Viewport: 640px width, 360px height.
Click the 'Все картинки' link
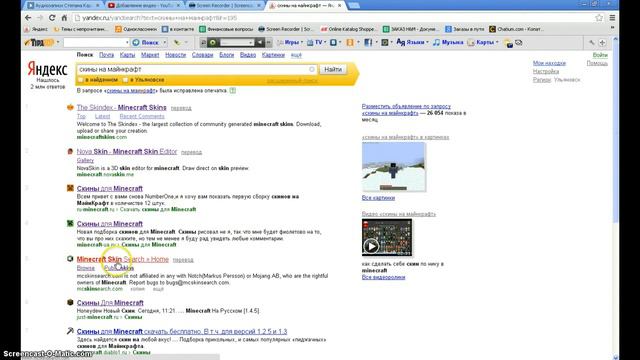coord(378,198)
